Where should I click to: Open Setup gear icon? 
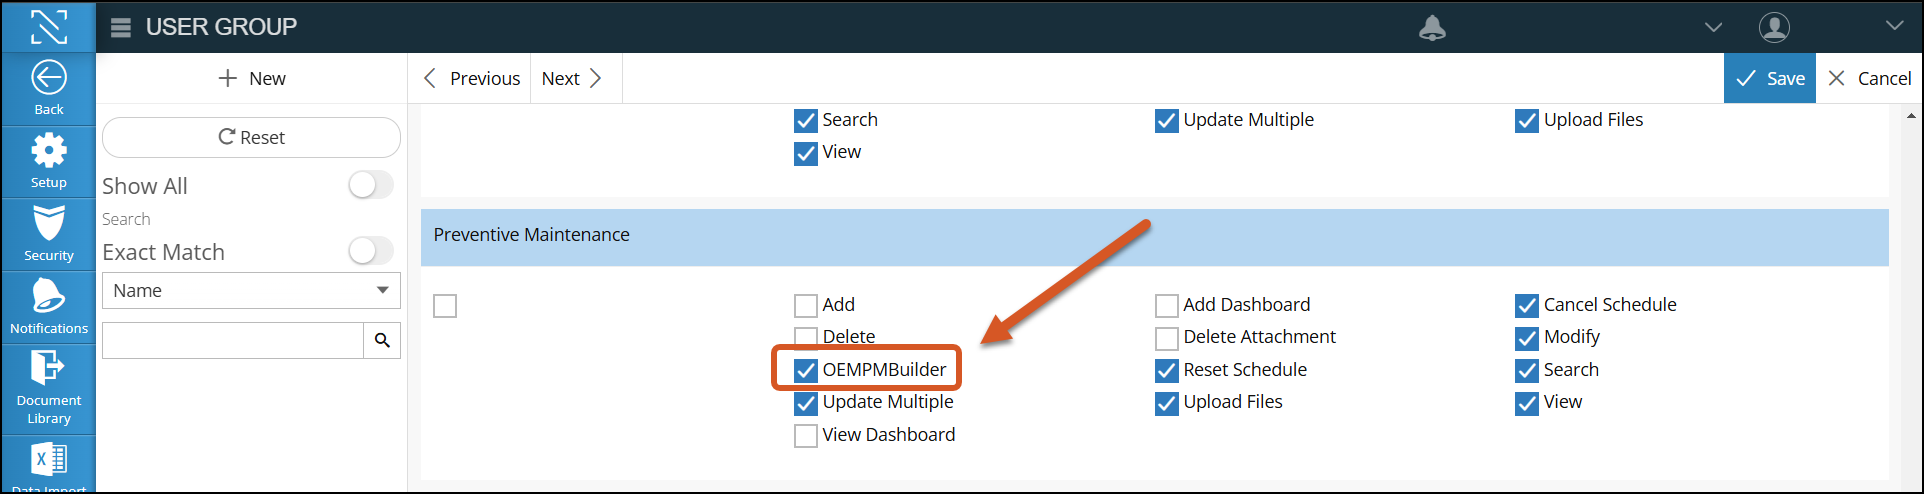point(48,153)
